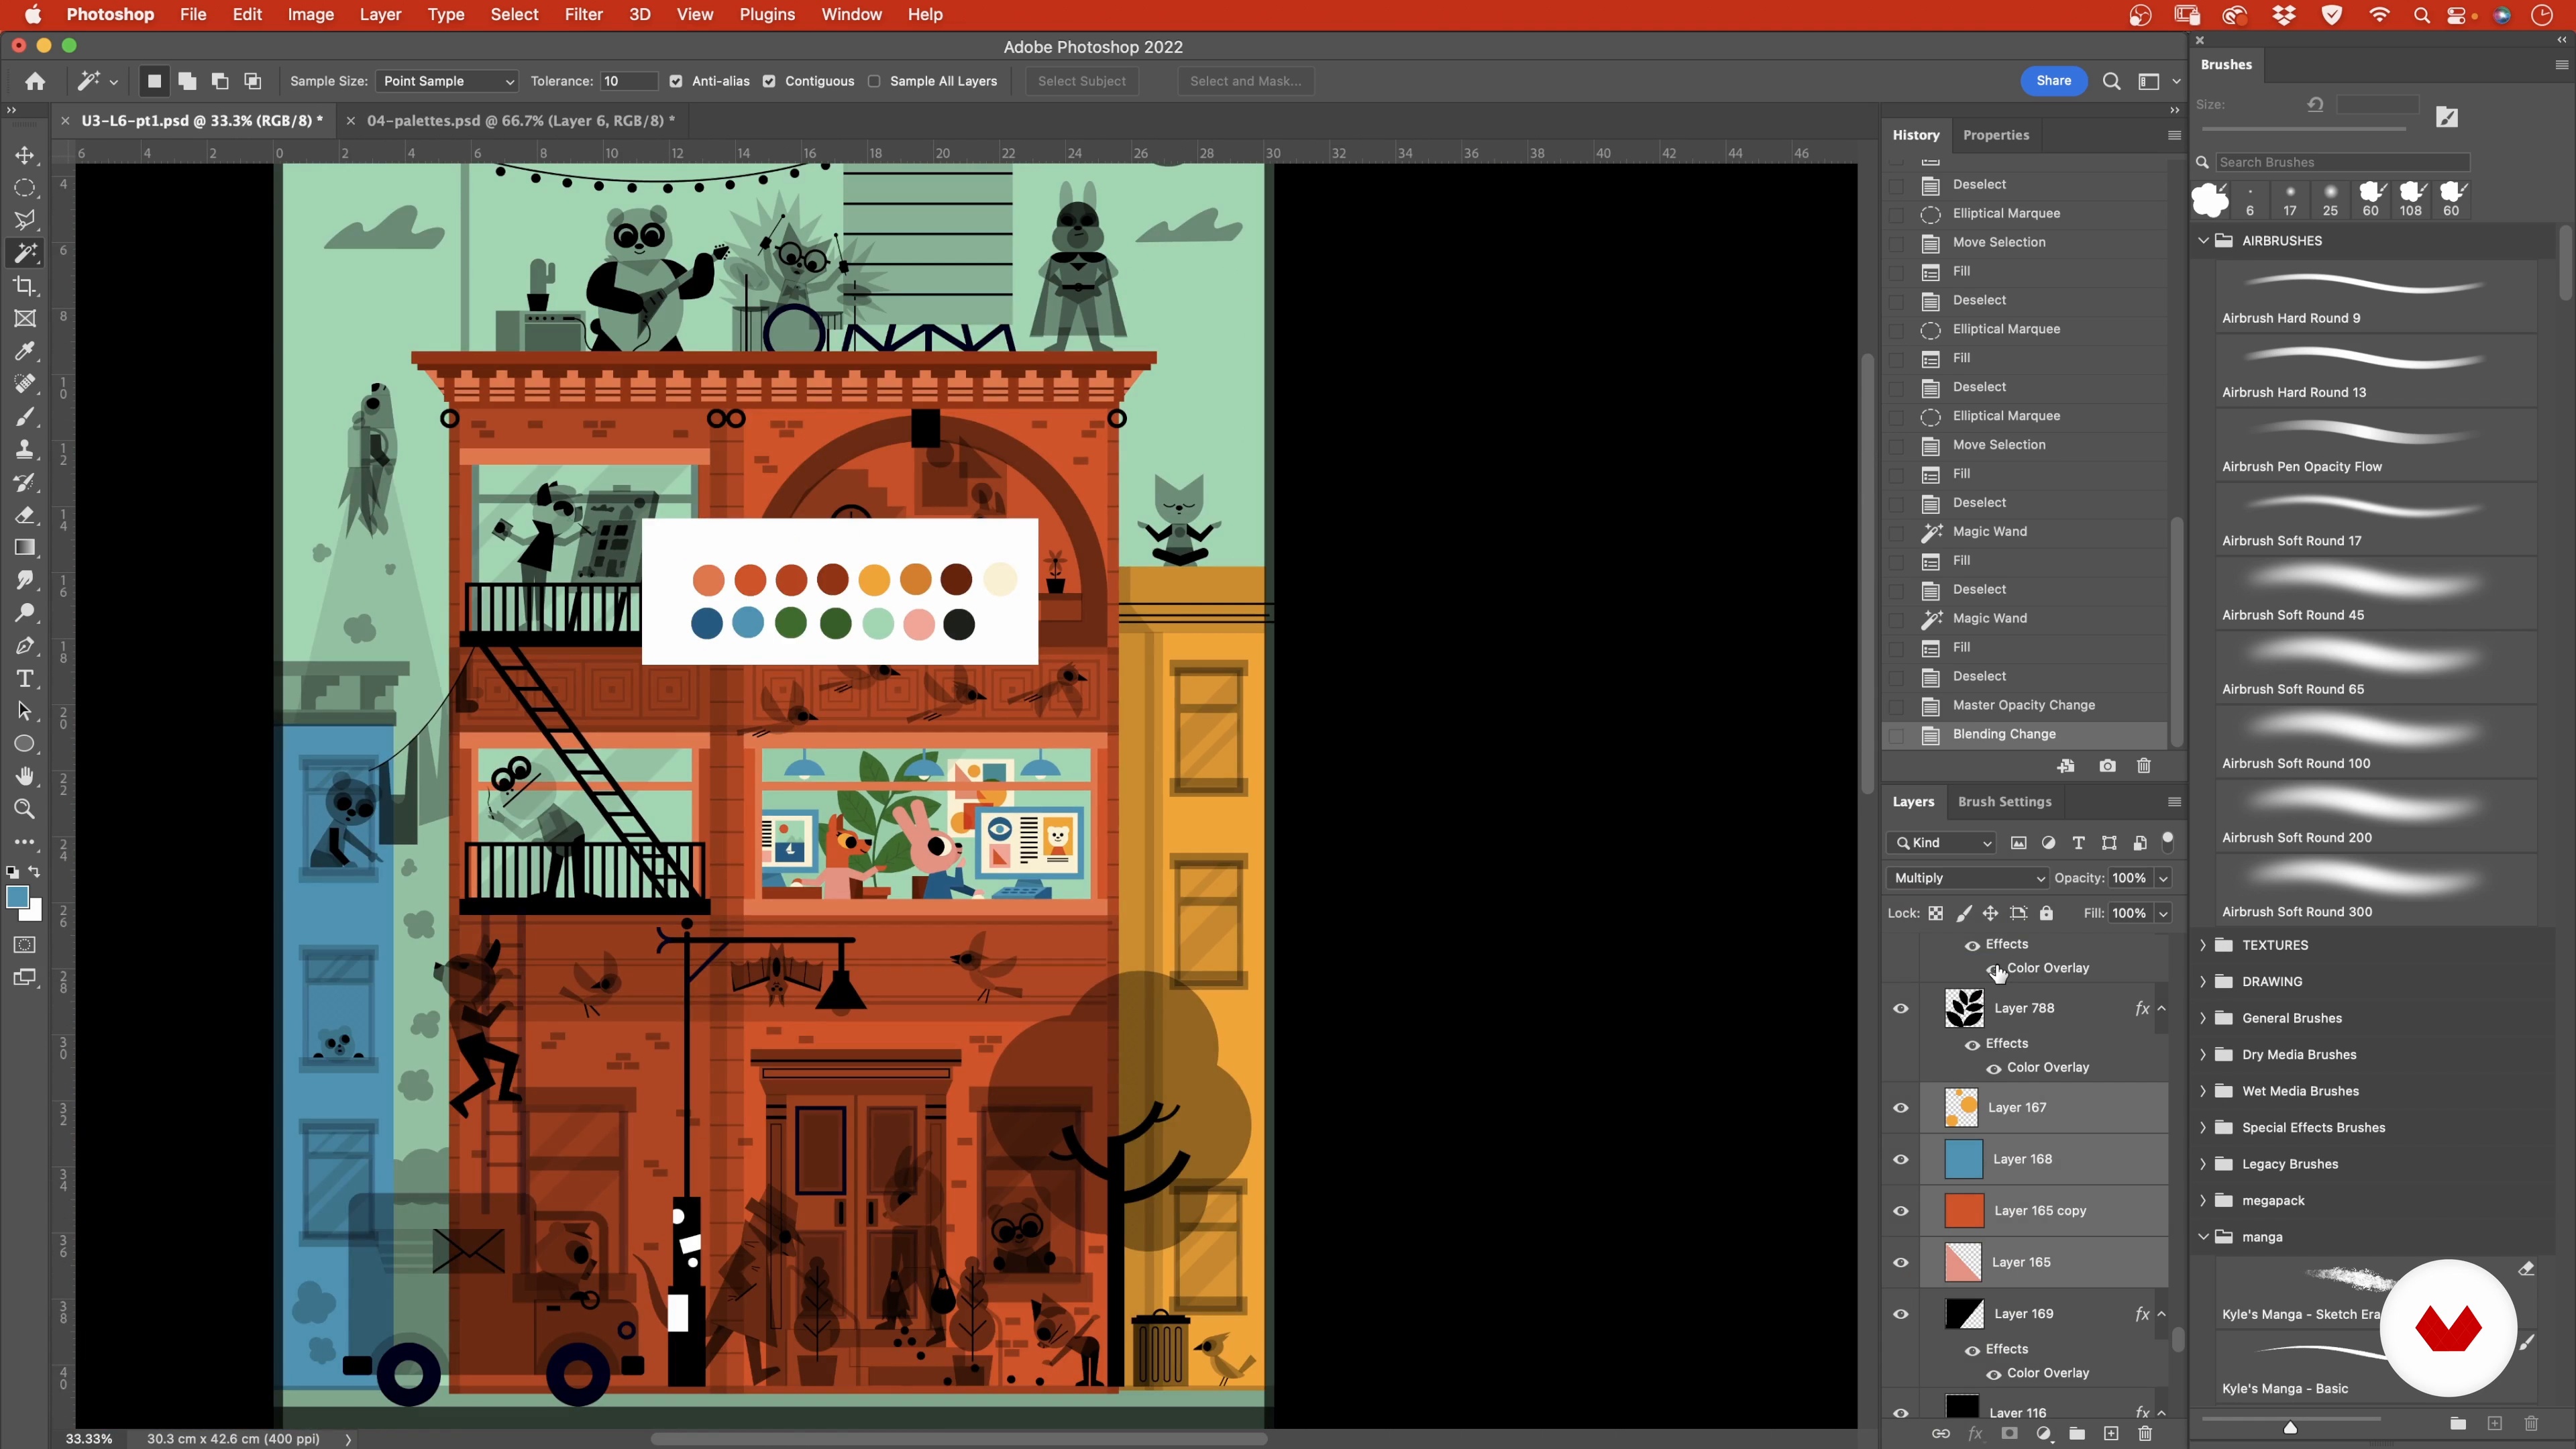Select the Brush tool
The image size is (2576, 1449).
25,417
